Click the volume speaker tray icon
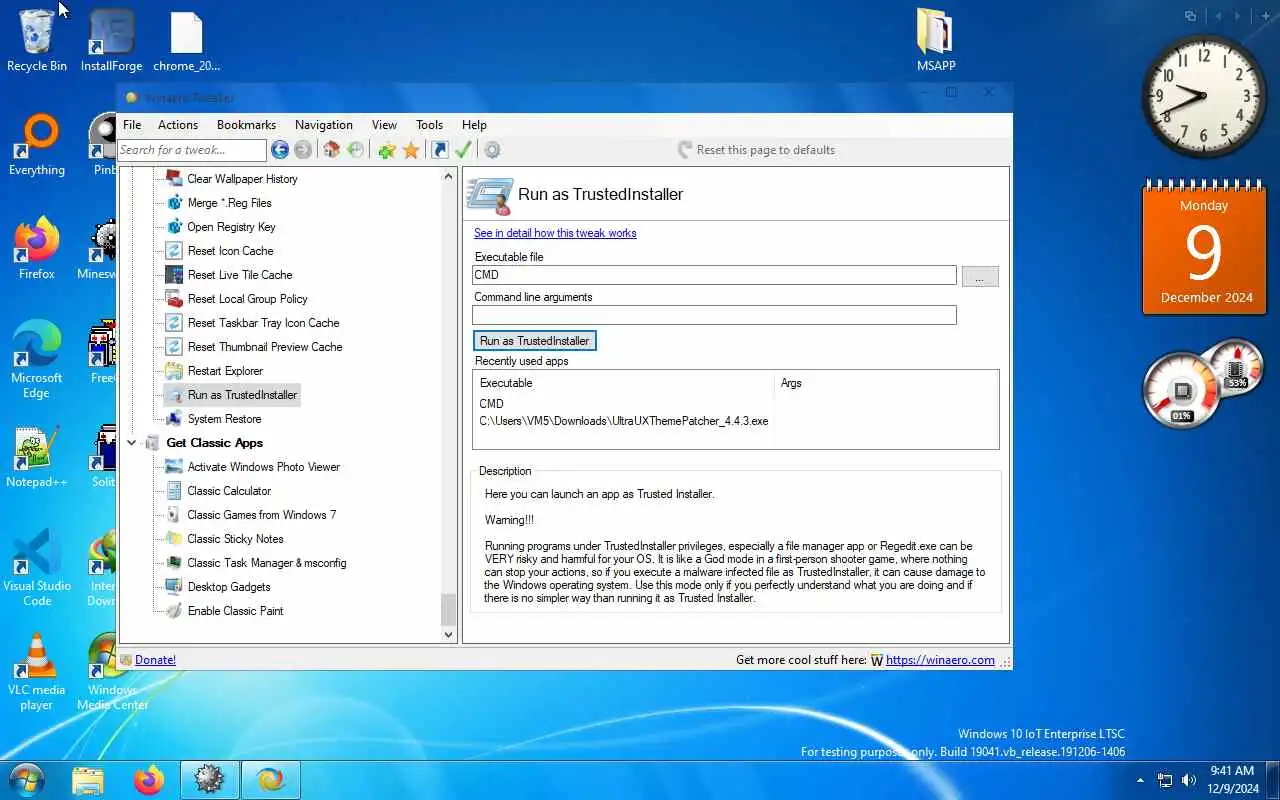The image size is (1280, 800). (1189, 780)
